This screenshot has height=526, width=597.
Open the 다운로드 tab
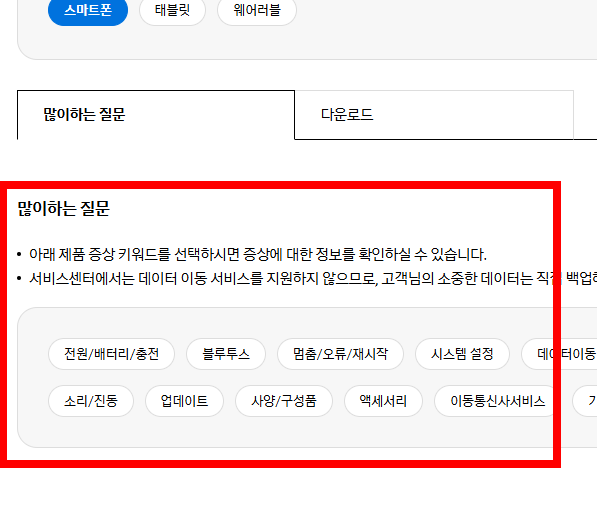coord(434,115)
